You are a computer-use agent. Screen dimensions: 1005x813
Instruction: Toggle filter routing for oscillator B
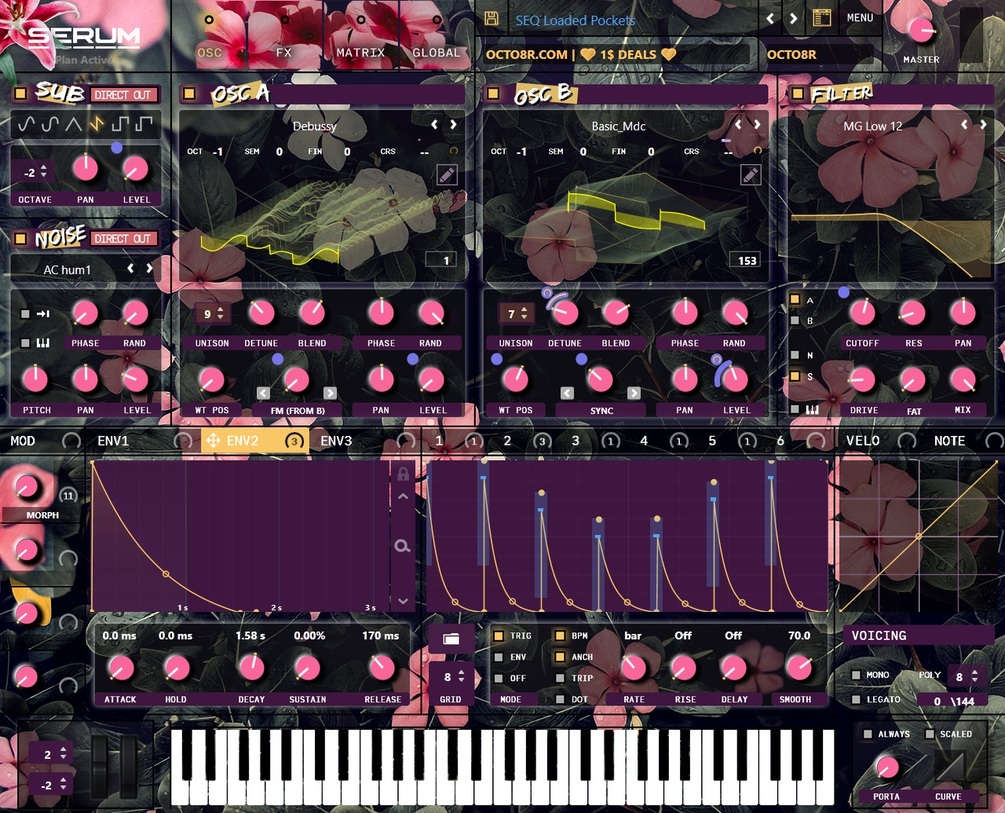[x=795, y=320]
